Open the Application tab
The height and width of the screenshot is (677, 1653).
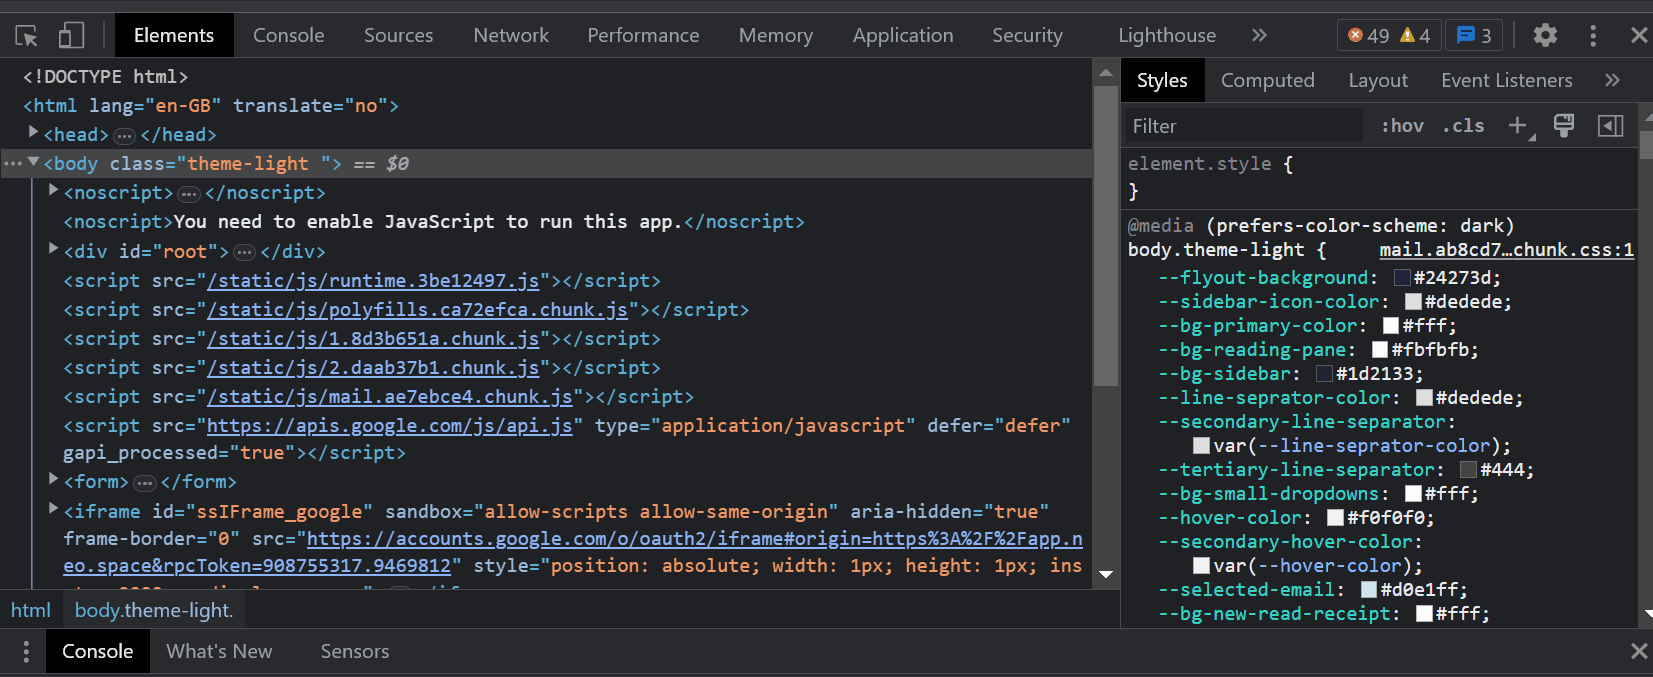click(903, 35)
